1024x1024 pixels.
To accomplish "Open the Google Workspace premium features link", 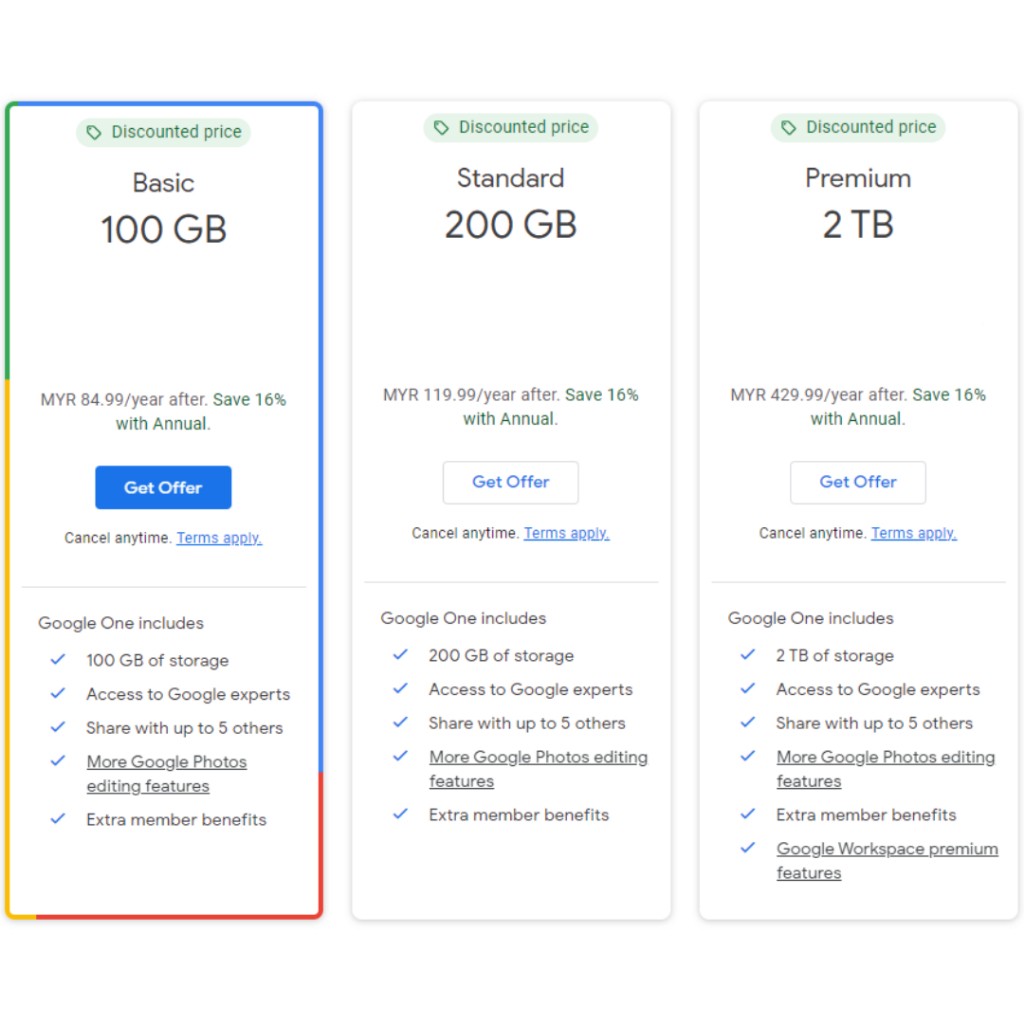I will (x=886, y=860).
